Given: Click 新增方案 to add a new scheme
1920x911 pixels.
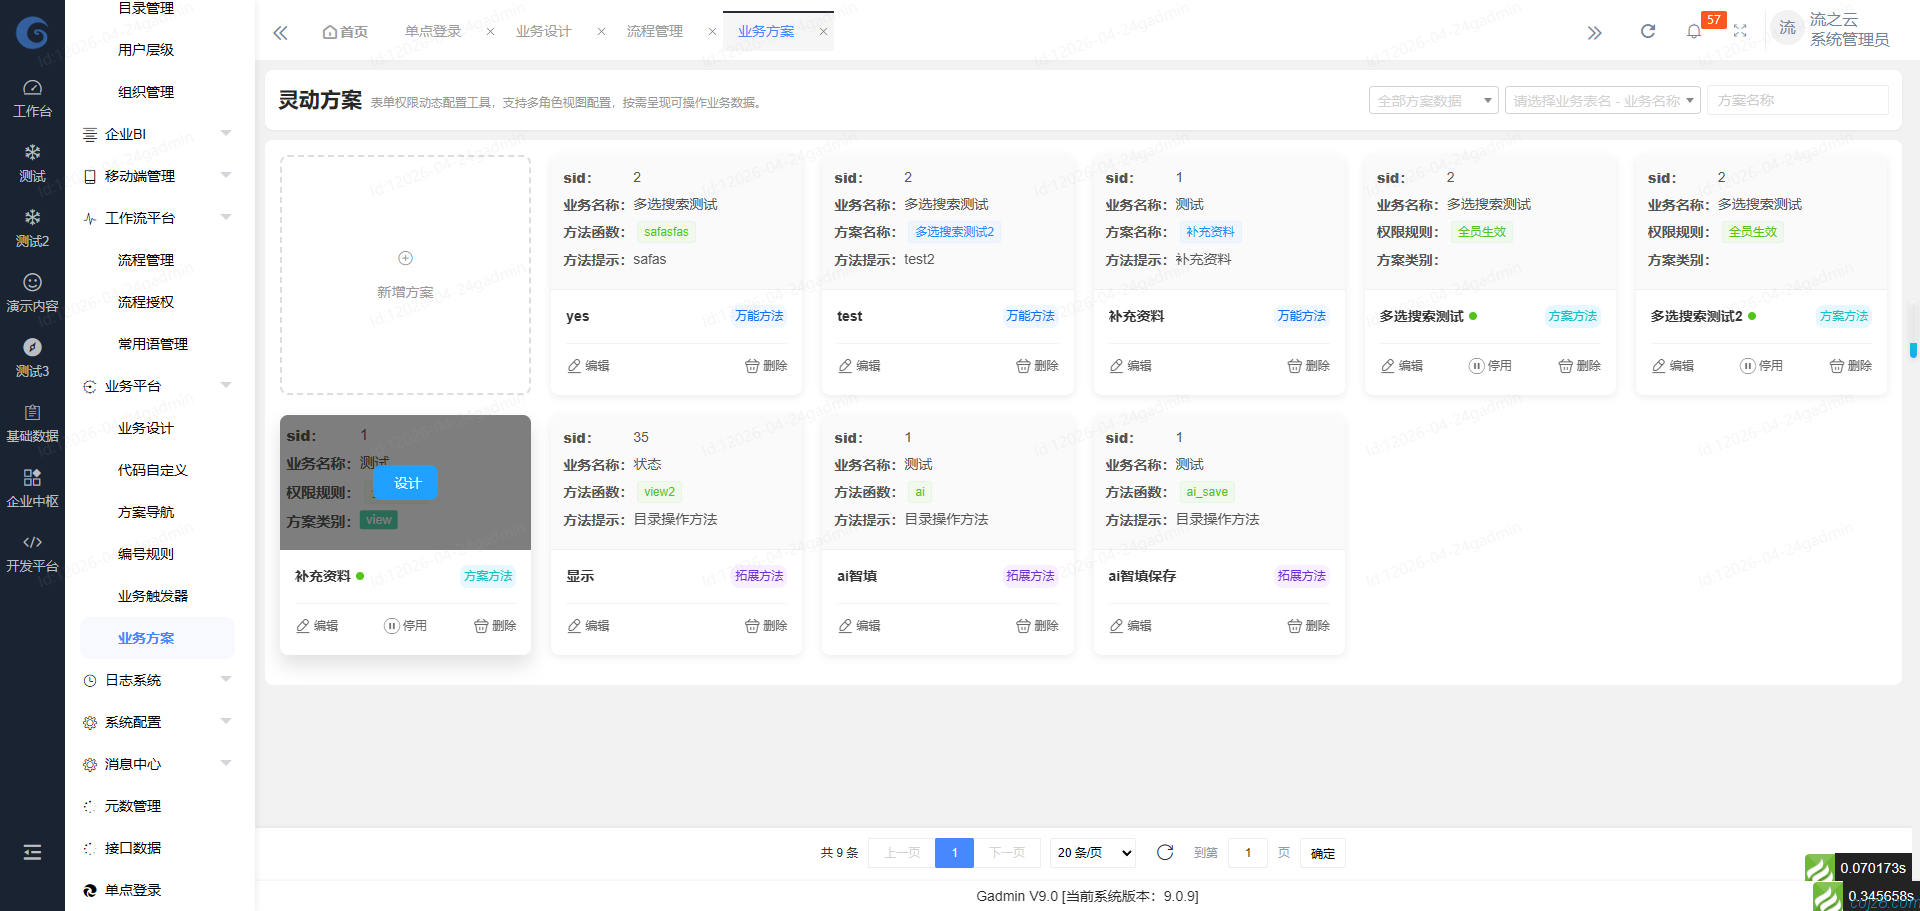Looking at the screenshot, I should point(405,275).
